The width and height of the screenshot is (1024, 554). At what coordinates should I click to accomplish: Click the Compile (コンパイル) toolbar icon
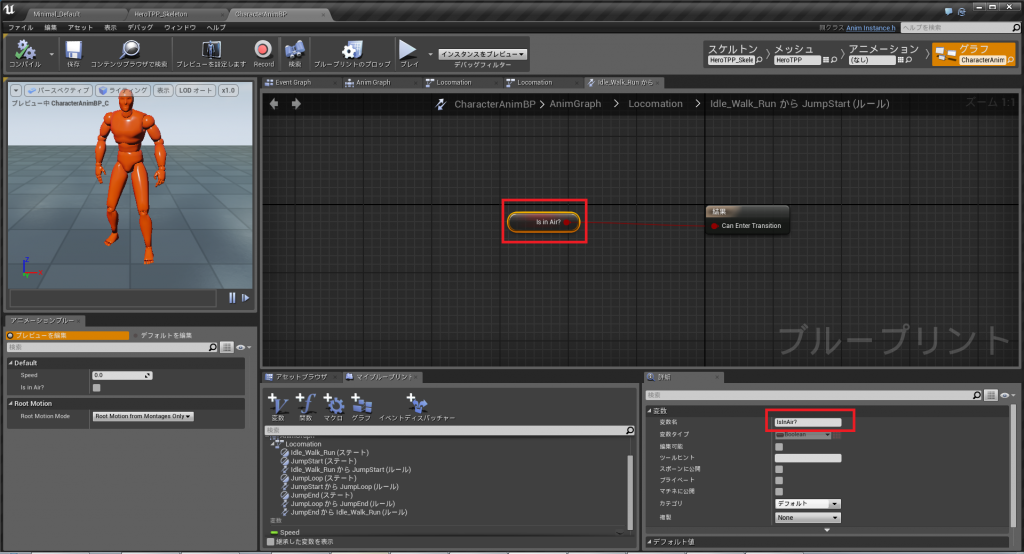click(x=23, y=50)
